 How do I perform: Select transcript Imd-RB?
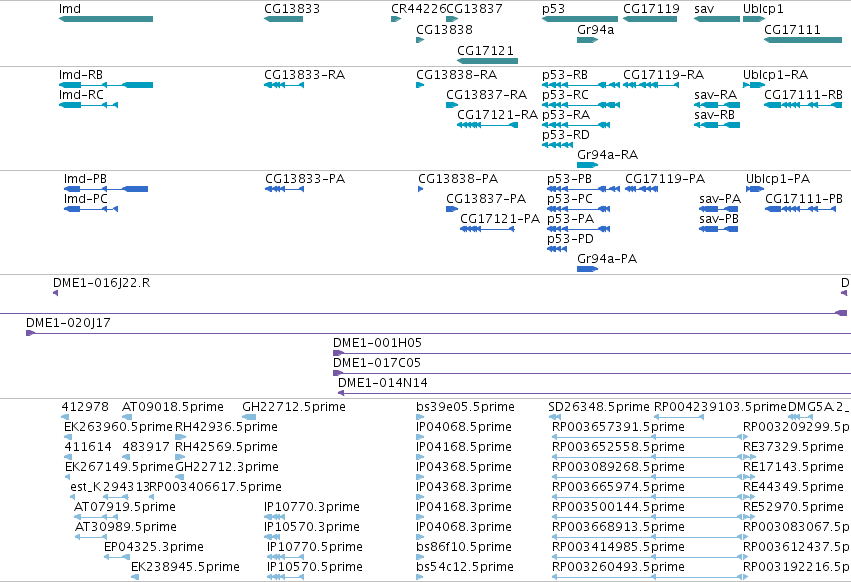(x=106, y=85)
